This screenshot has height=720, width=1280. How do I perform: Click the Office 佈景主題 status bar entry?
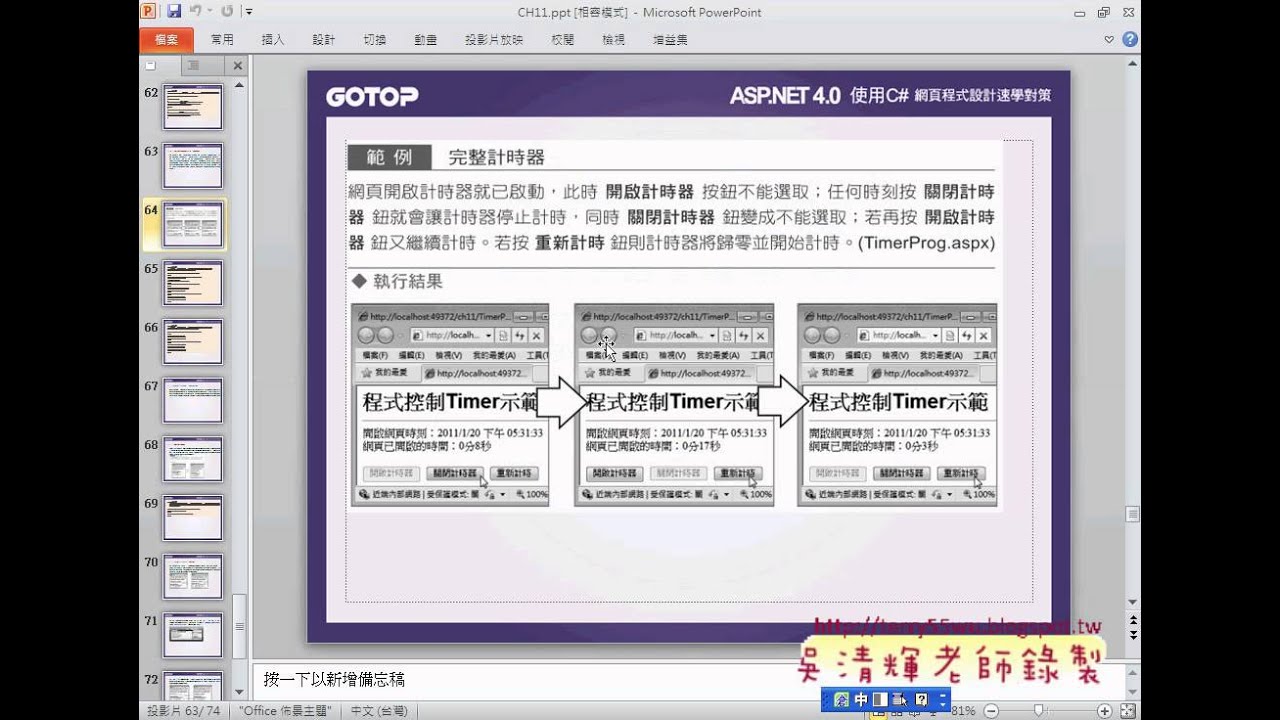pyautogui.click(x=287, y=711)
